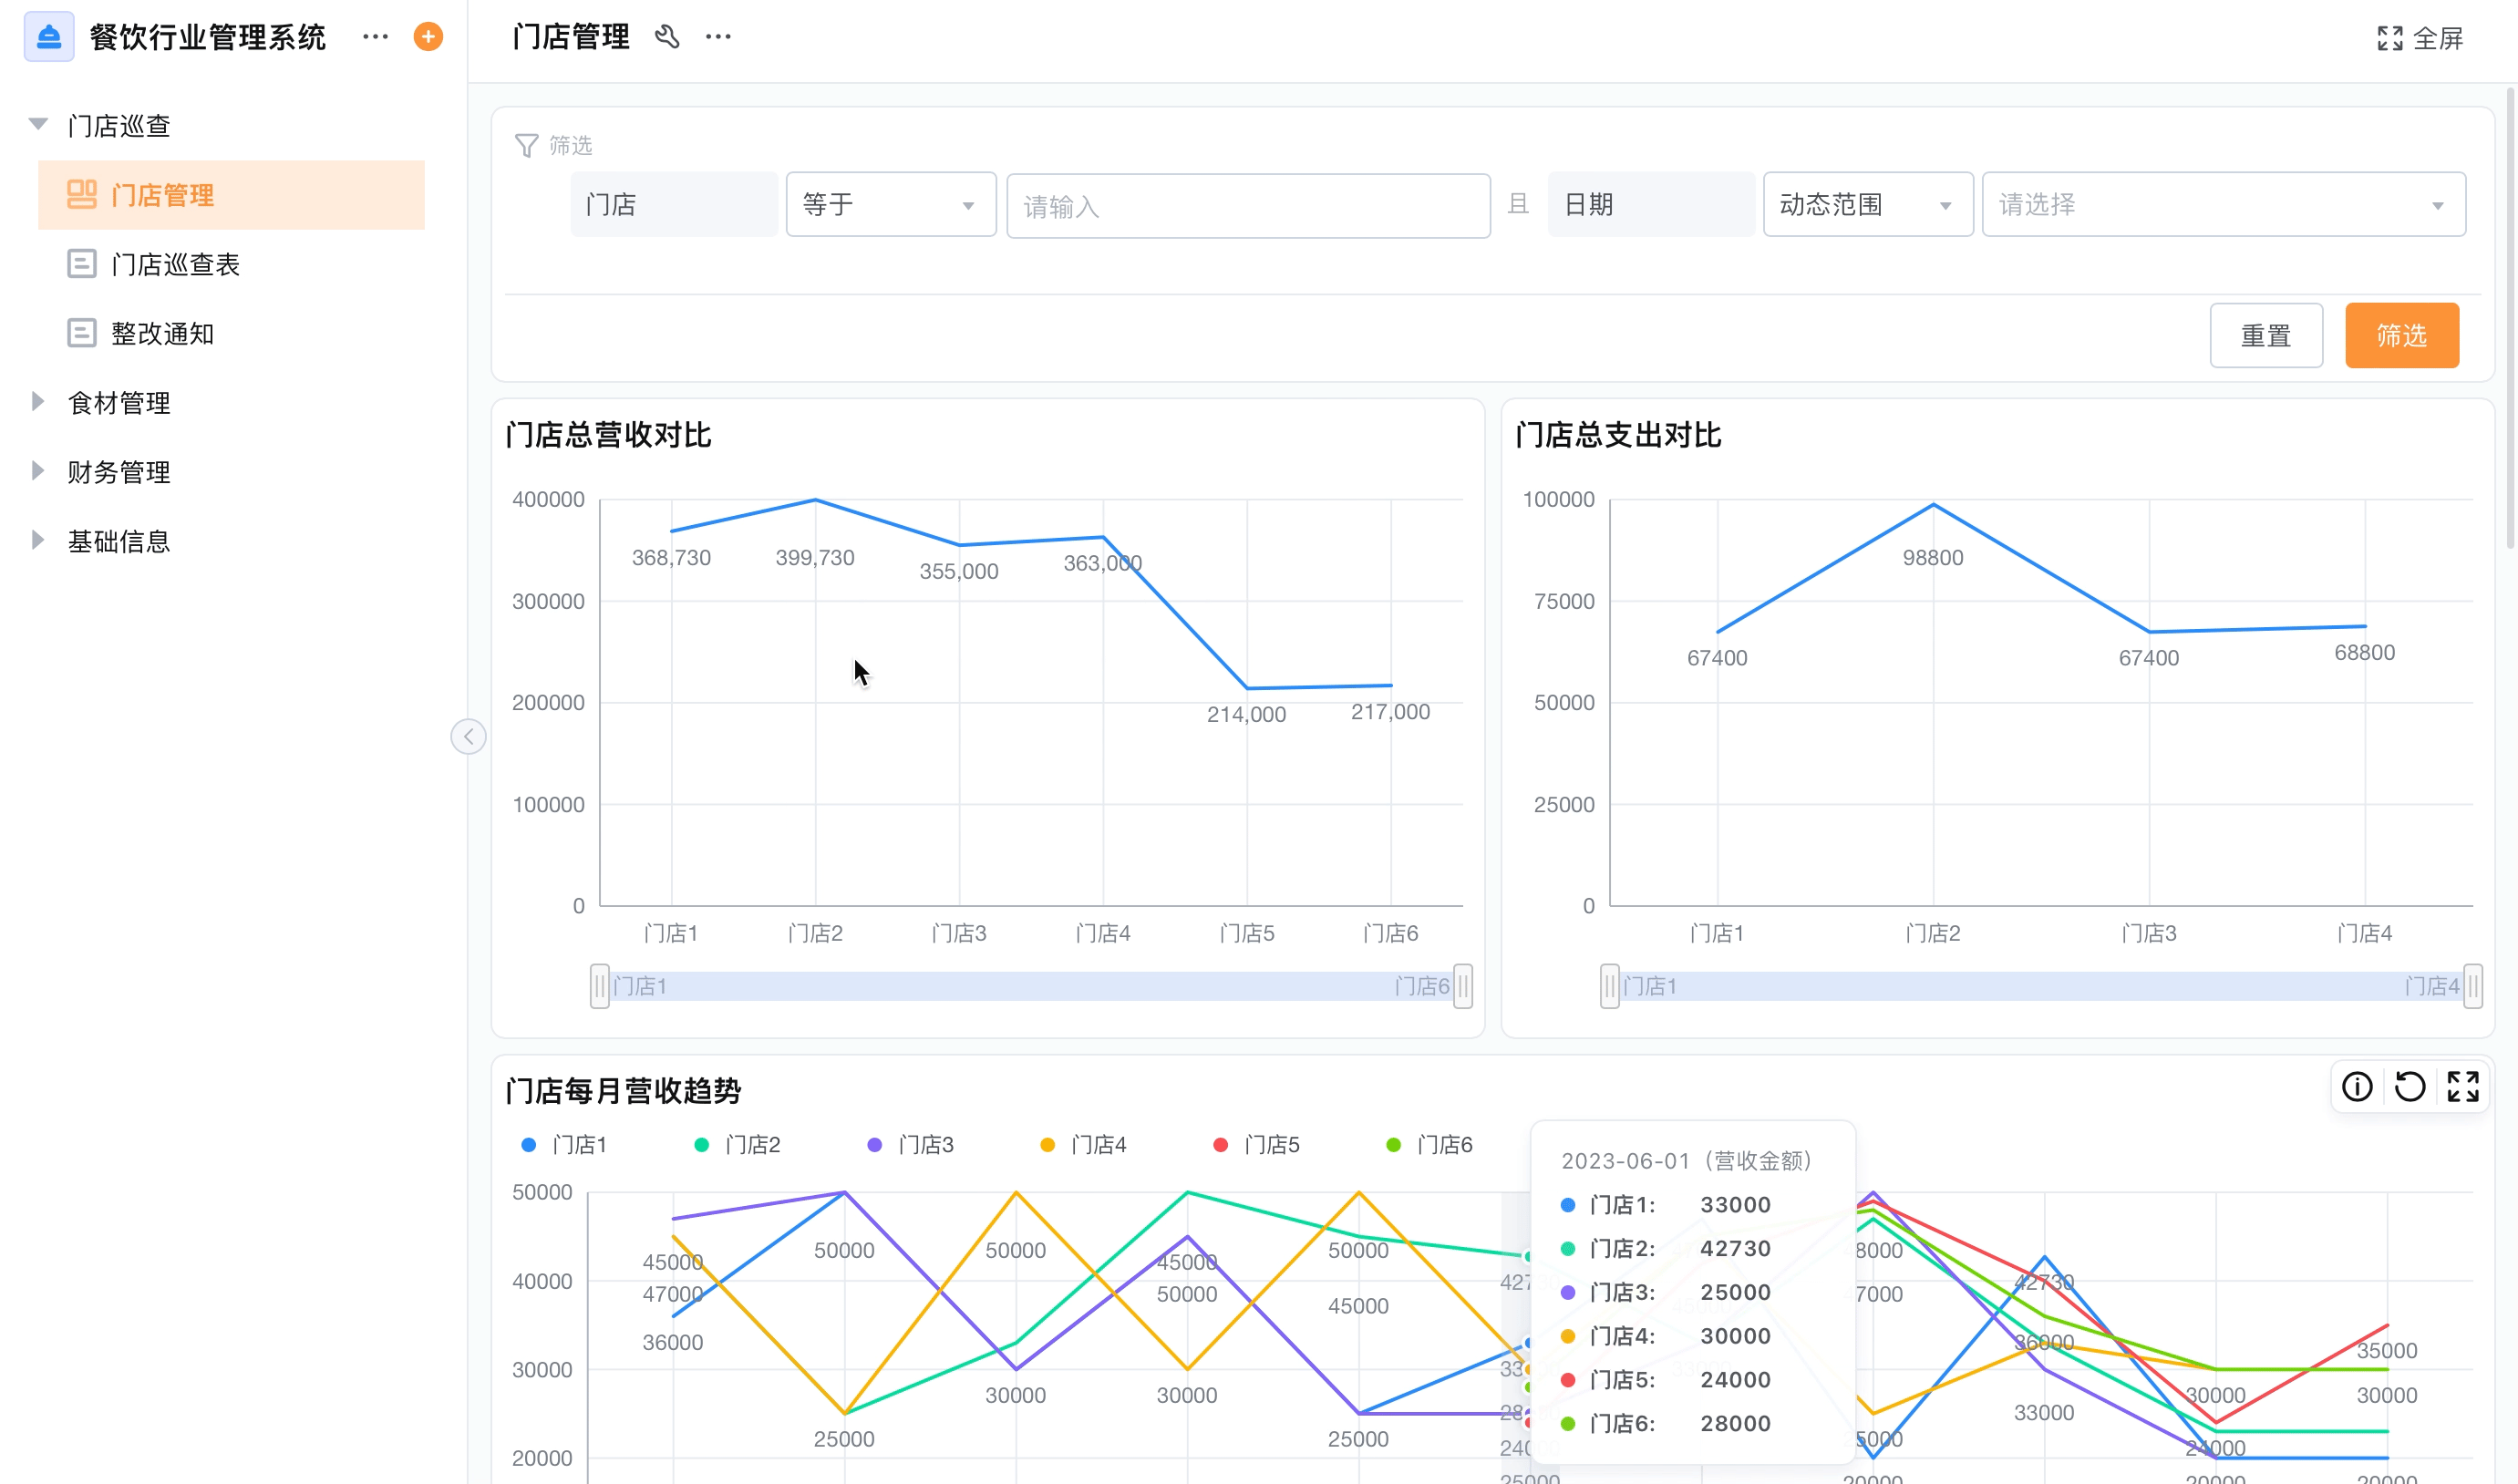Refresh the 门店每月营收趋势 chart
This screenshot has height=1484, width=2518.
tap(2409, 1087)
